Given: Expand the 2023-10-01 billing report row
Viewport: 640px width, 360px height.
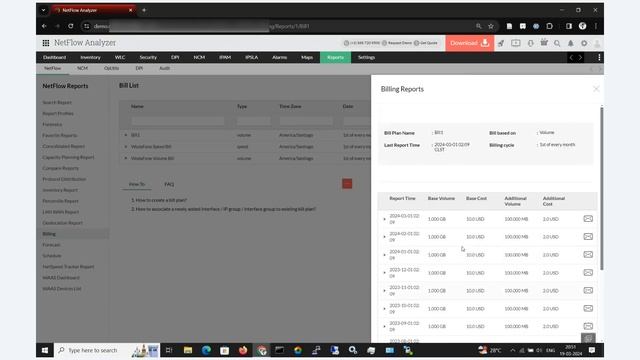Looking at the screenshot, I should click(384, 309).
